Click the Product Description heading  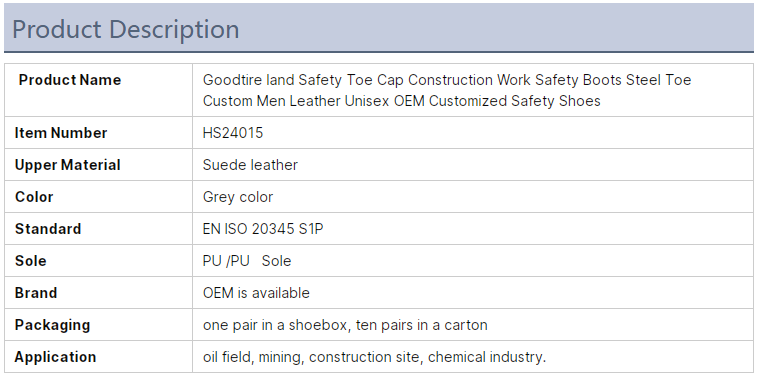(x=126, y=29)
